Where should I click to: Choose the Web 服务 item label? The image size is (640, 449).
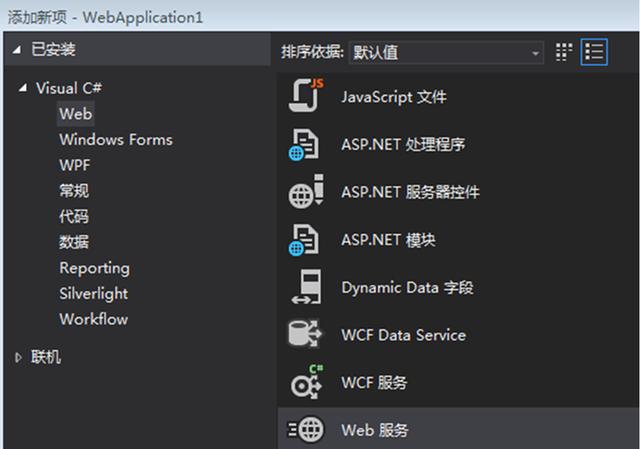[375, 430]
